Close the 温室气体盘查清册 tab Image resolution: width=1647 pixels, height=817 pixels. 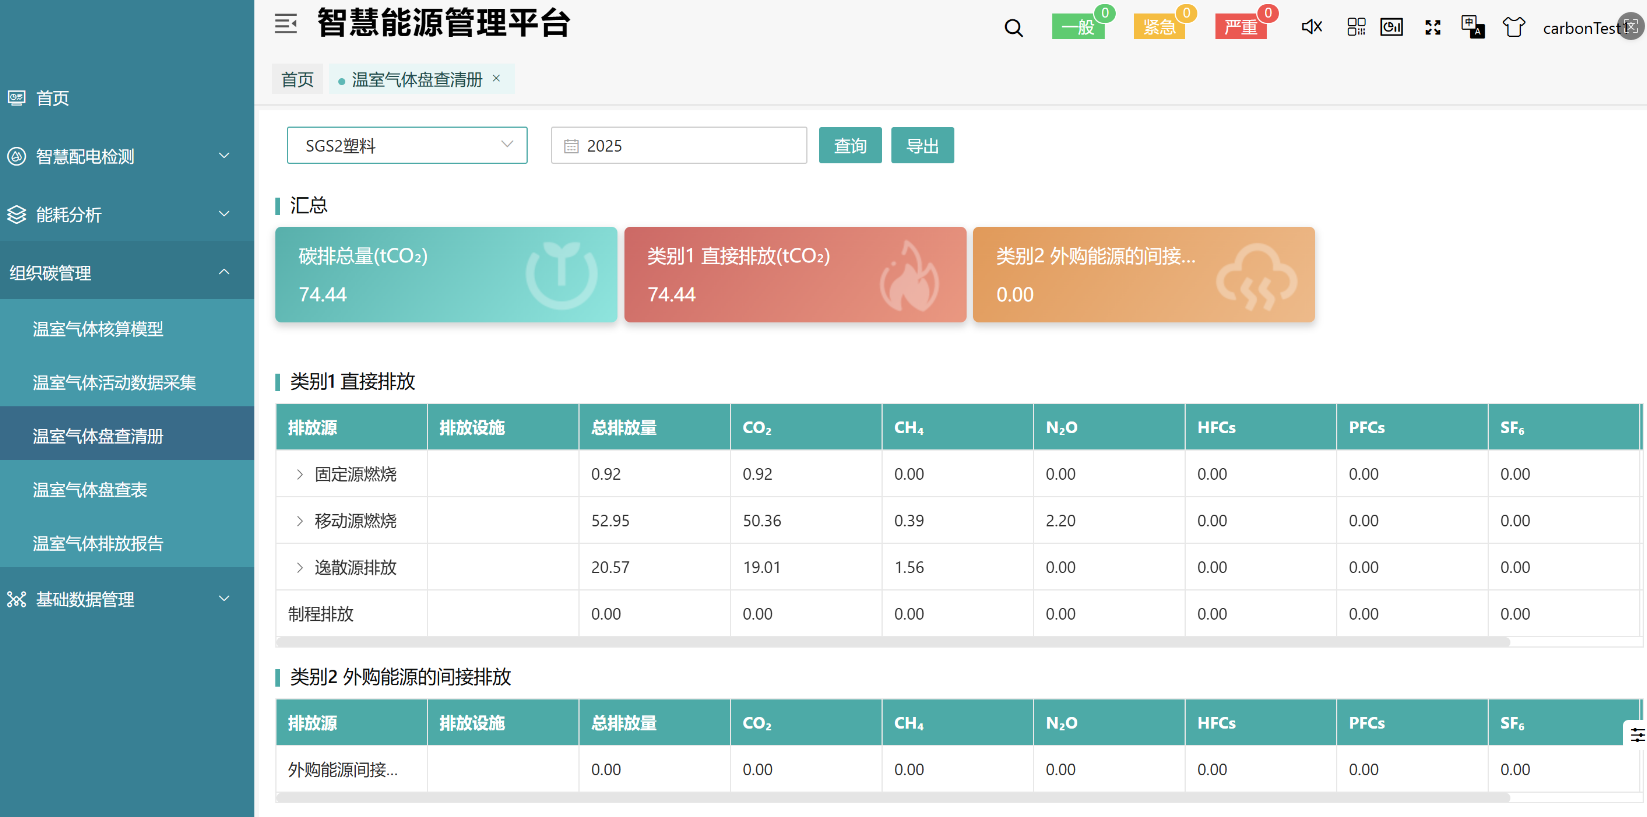[x=496, y=78]
